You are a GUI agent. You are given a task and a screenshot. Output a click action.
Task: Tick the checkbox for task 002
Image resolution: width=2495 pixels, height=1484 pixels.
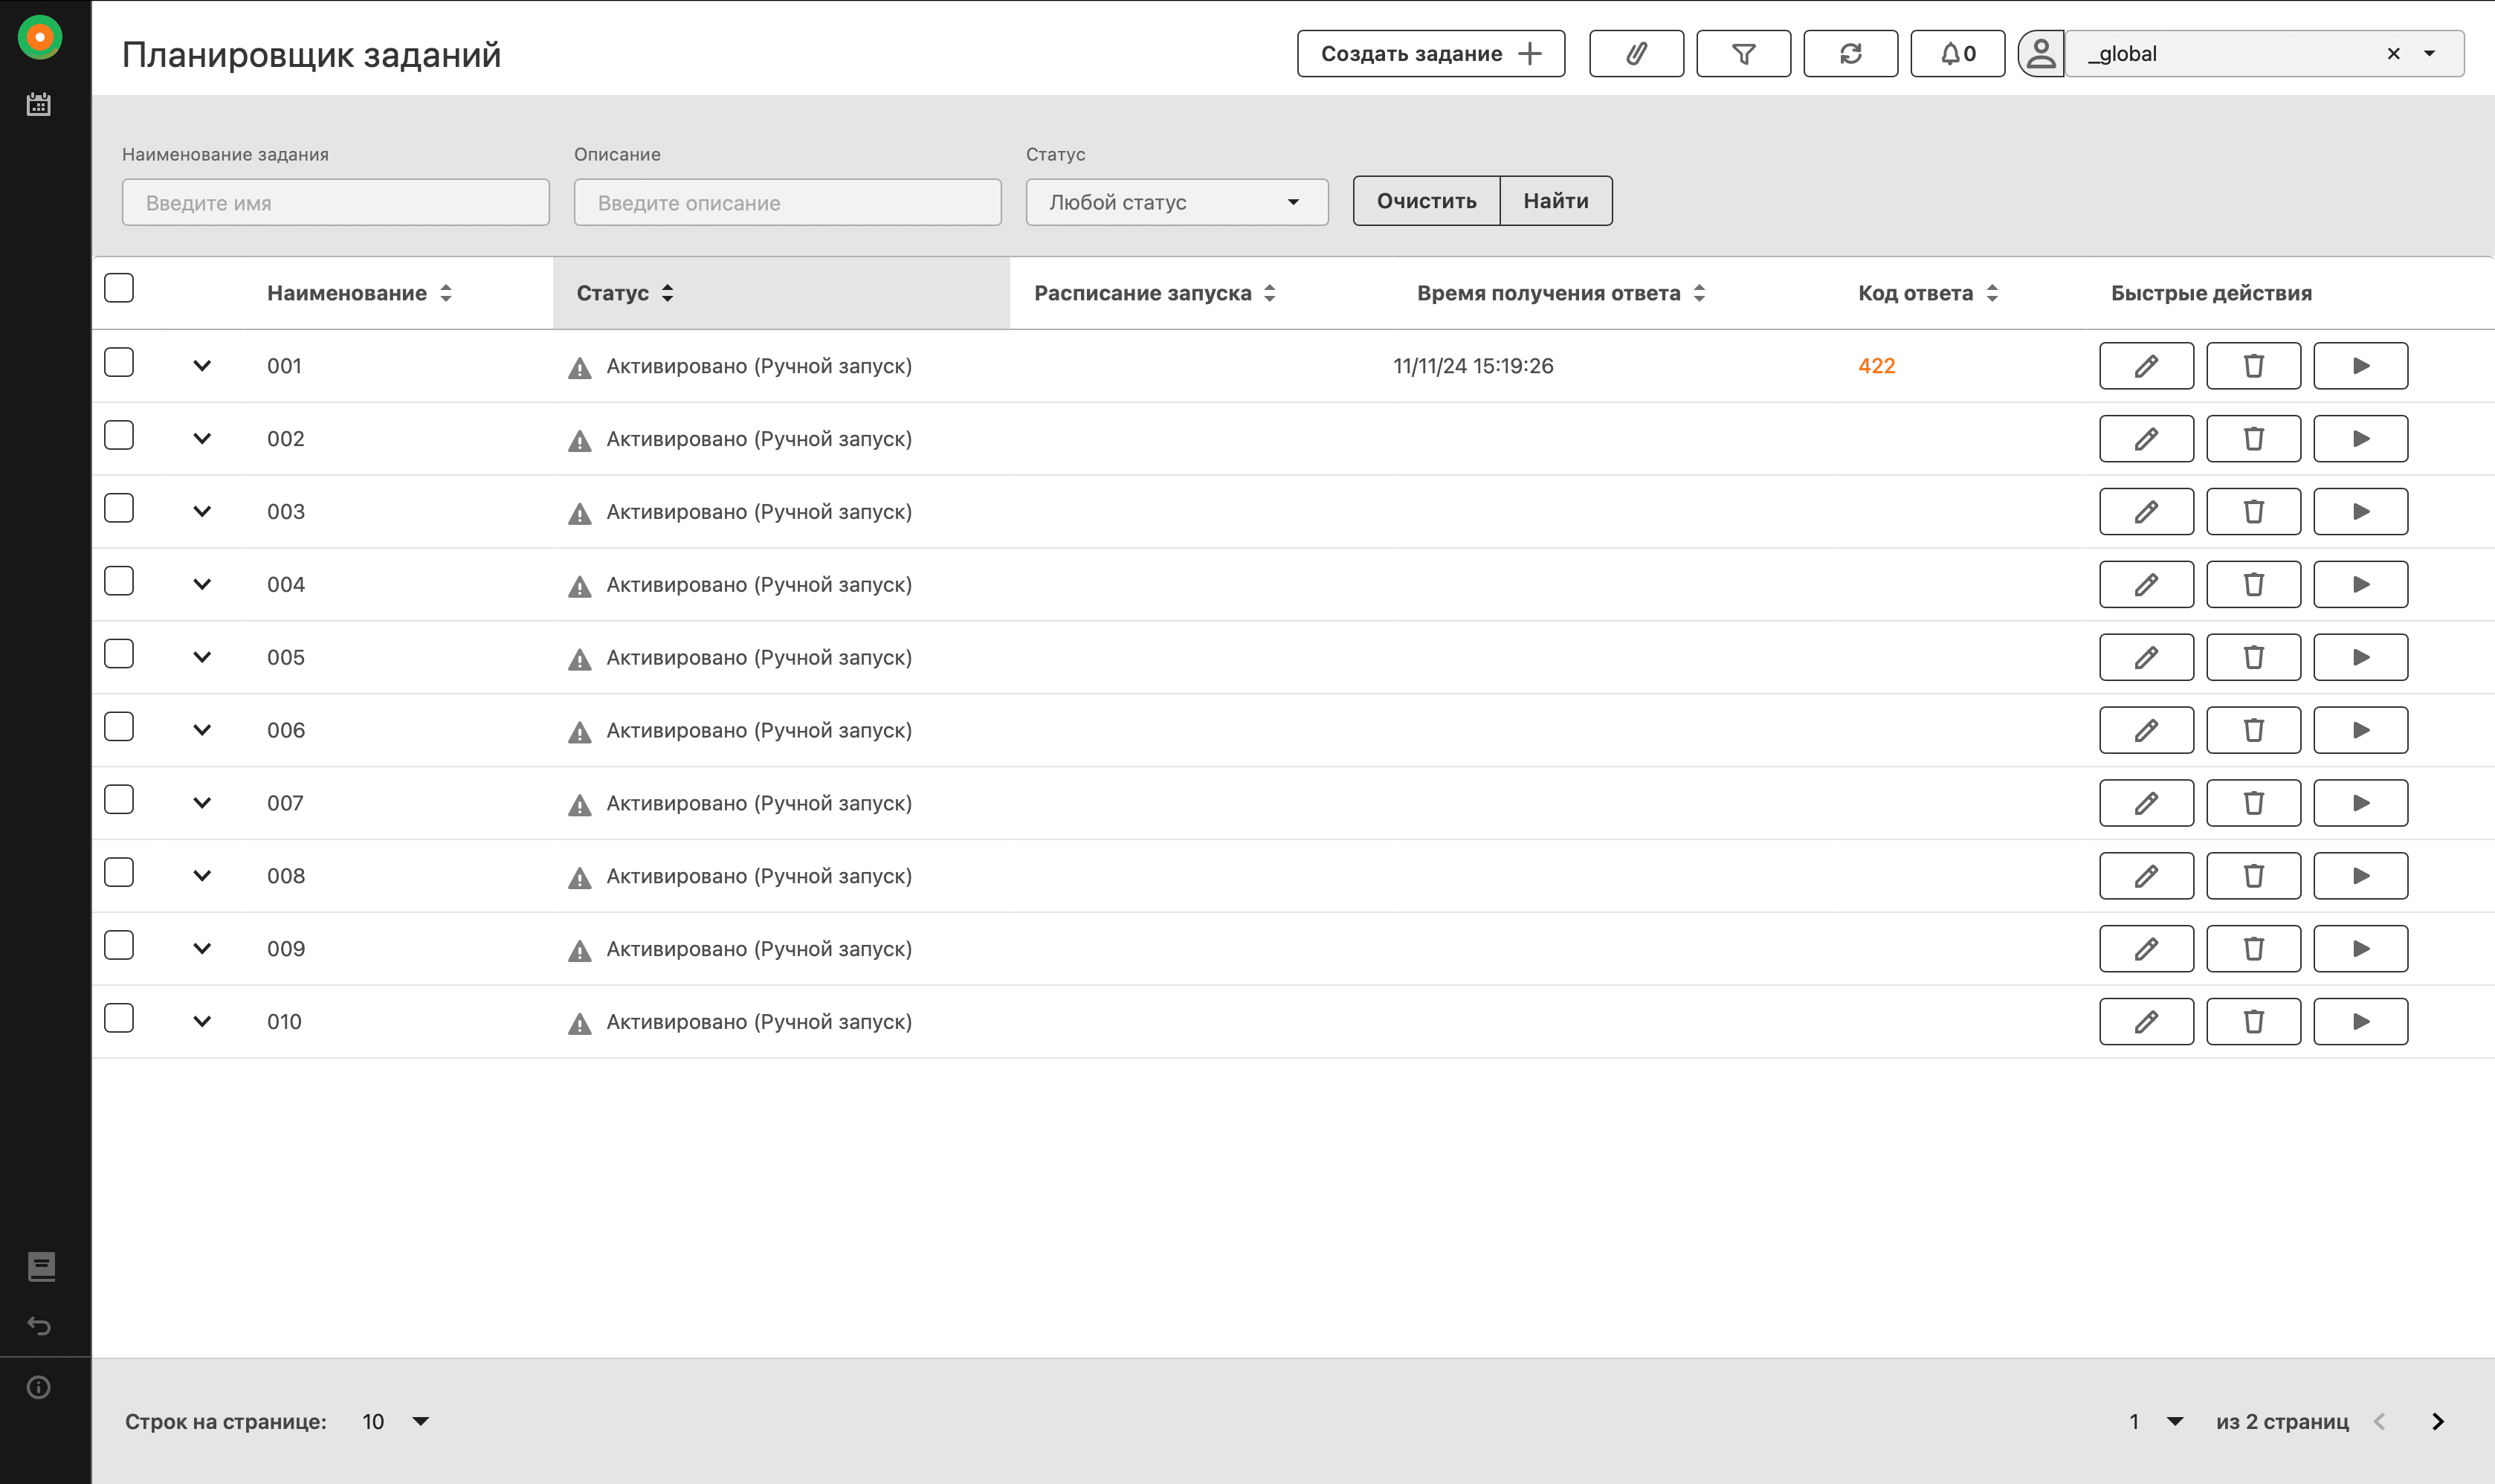[119, 435]
